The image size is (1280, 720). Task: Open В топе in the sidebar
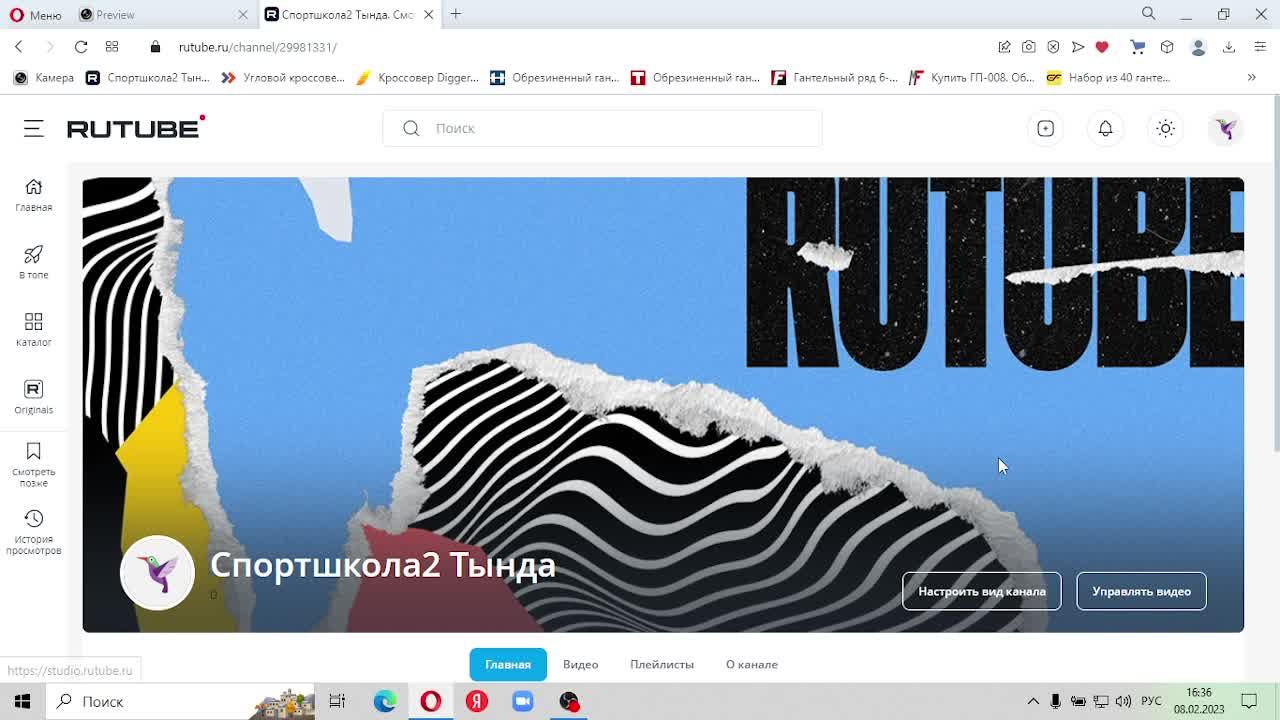pyautogui.click(x=33, y=262)
